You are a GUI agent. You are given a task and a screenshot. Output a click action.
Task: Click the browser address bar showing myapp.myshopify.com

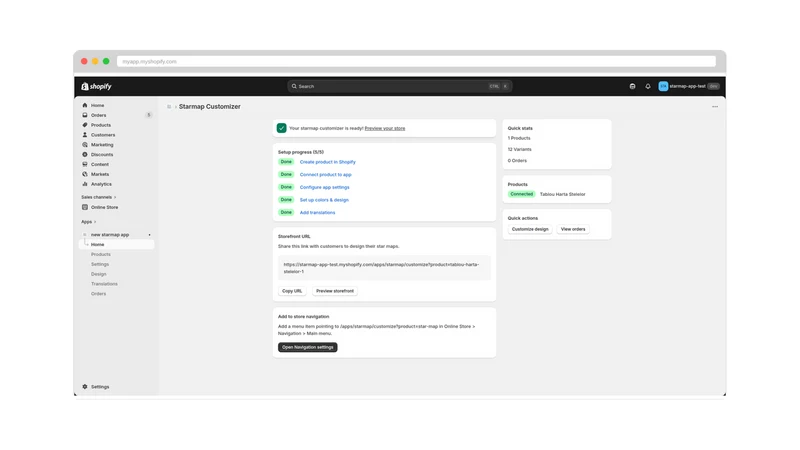click(416, 61)
